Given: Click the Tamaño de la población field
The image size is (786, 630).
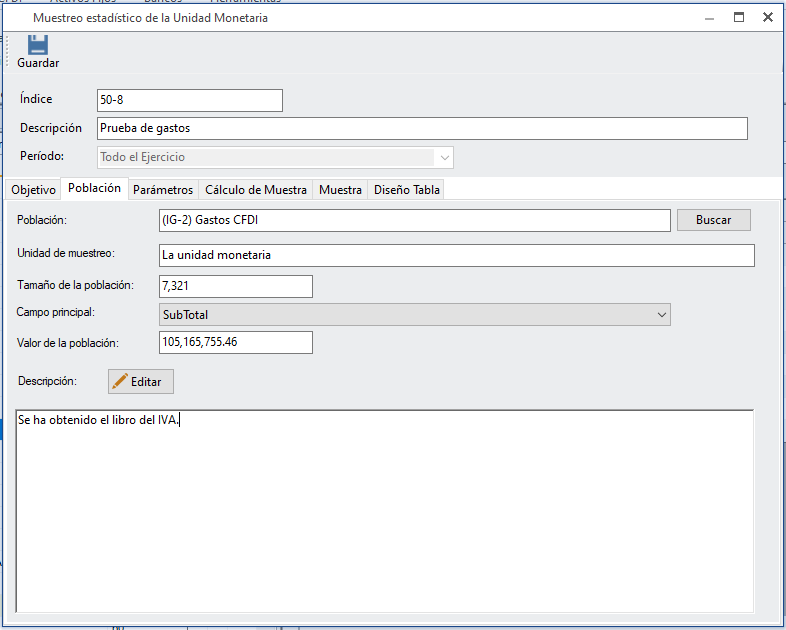Looking at the screenshot, I should point(235,287).
